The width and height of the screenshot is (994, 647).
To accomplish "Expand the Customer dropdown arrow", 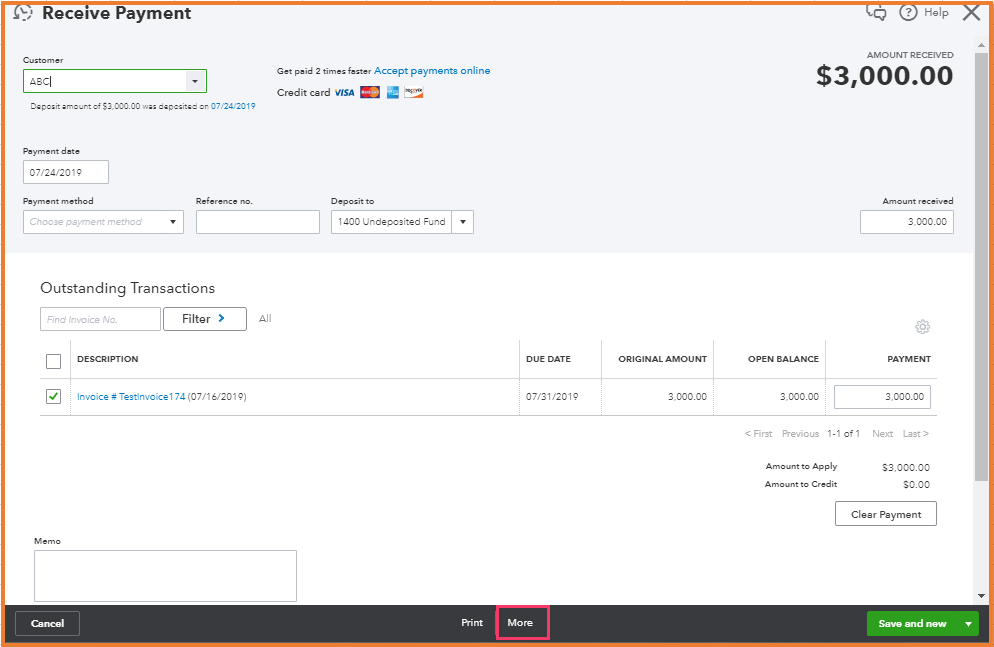I will coord(195,81).
